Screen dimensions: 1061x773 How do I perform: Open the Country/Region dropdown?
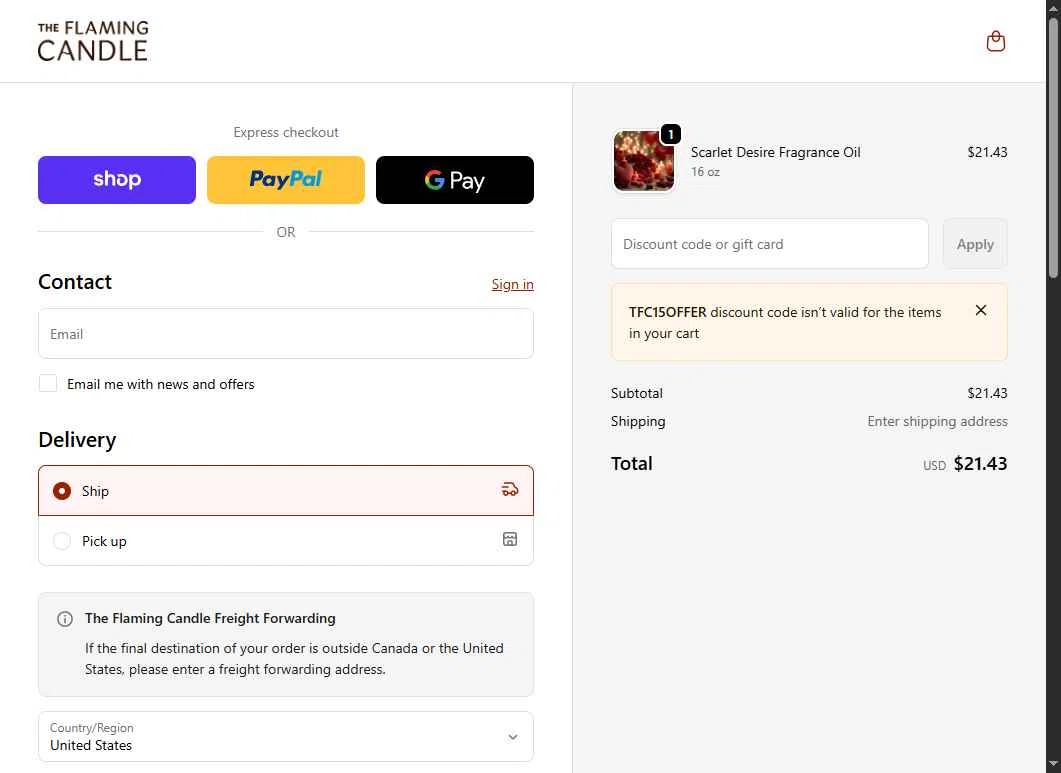click(x=286, y=736)
